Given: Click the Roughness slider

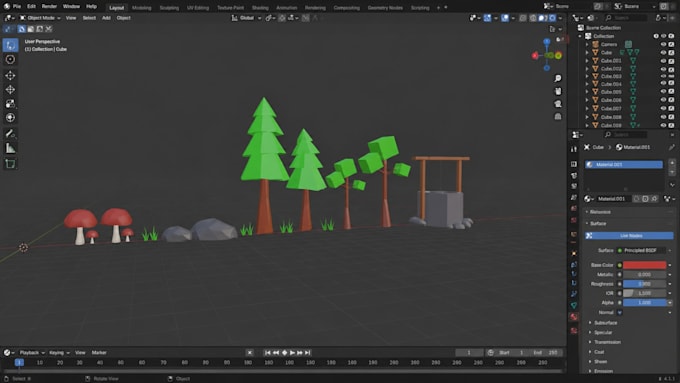Looking at the screenshot, I should [644, 284].
